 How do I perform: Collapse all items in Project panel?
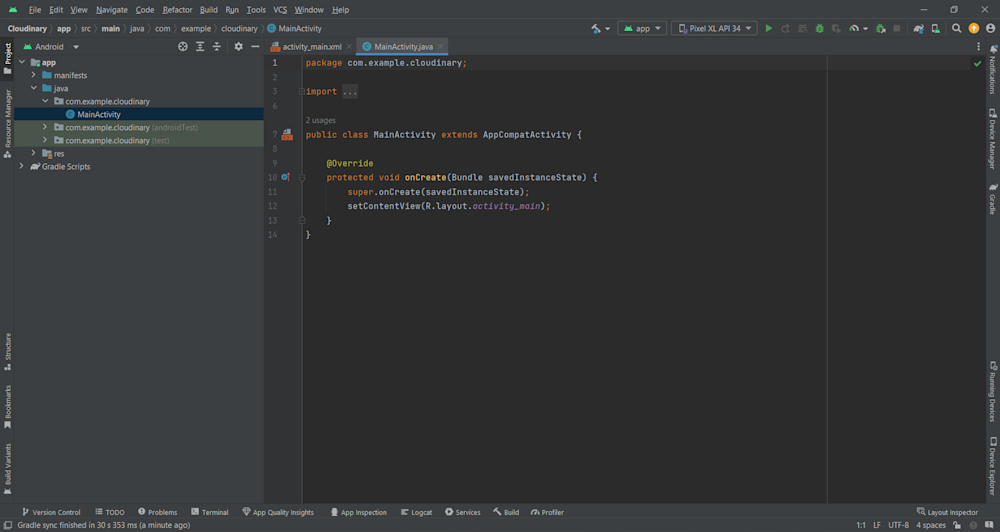point(217,47)
